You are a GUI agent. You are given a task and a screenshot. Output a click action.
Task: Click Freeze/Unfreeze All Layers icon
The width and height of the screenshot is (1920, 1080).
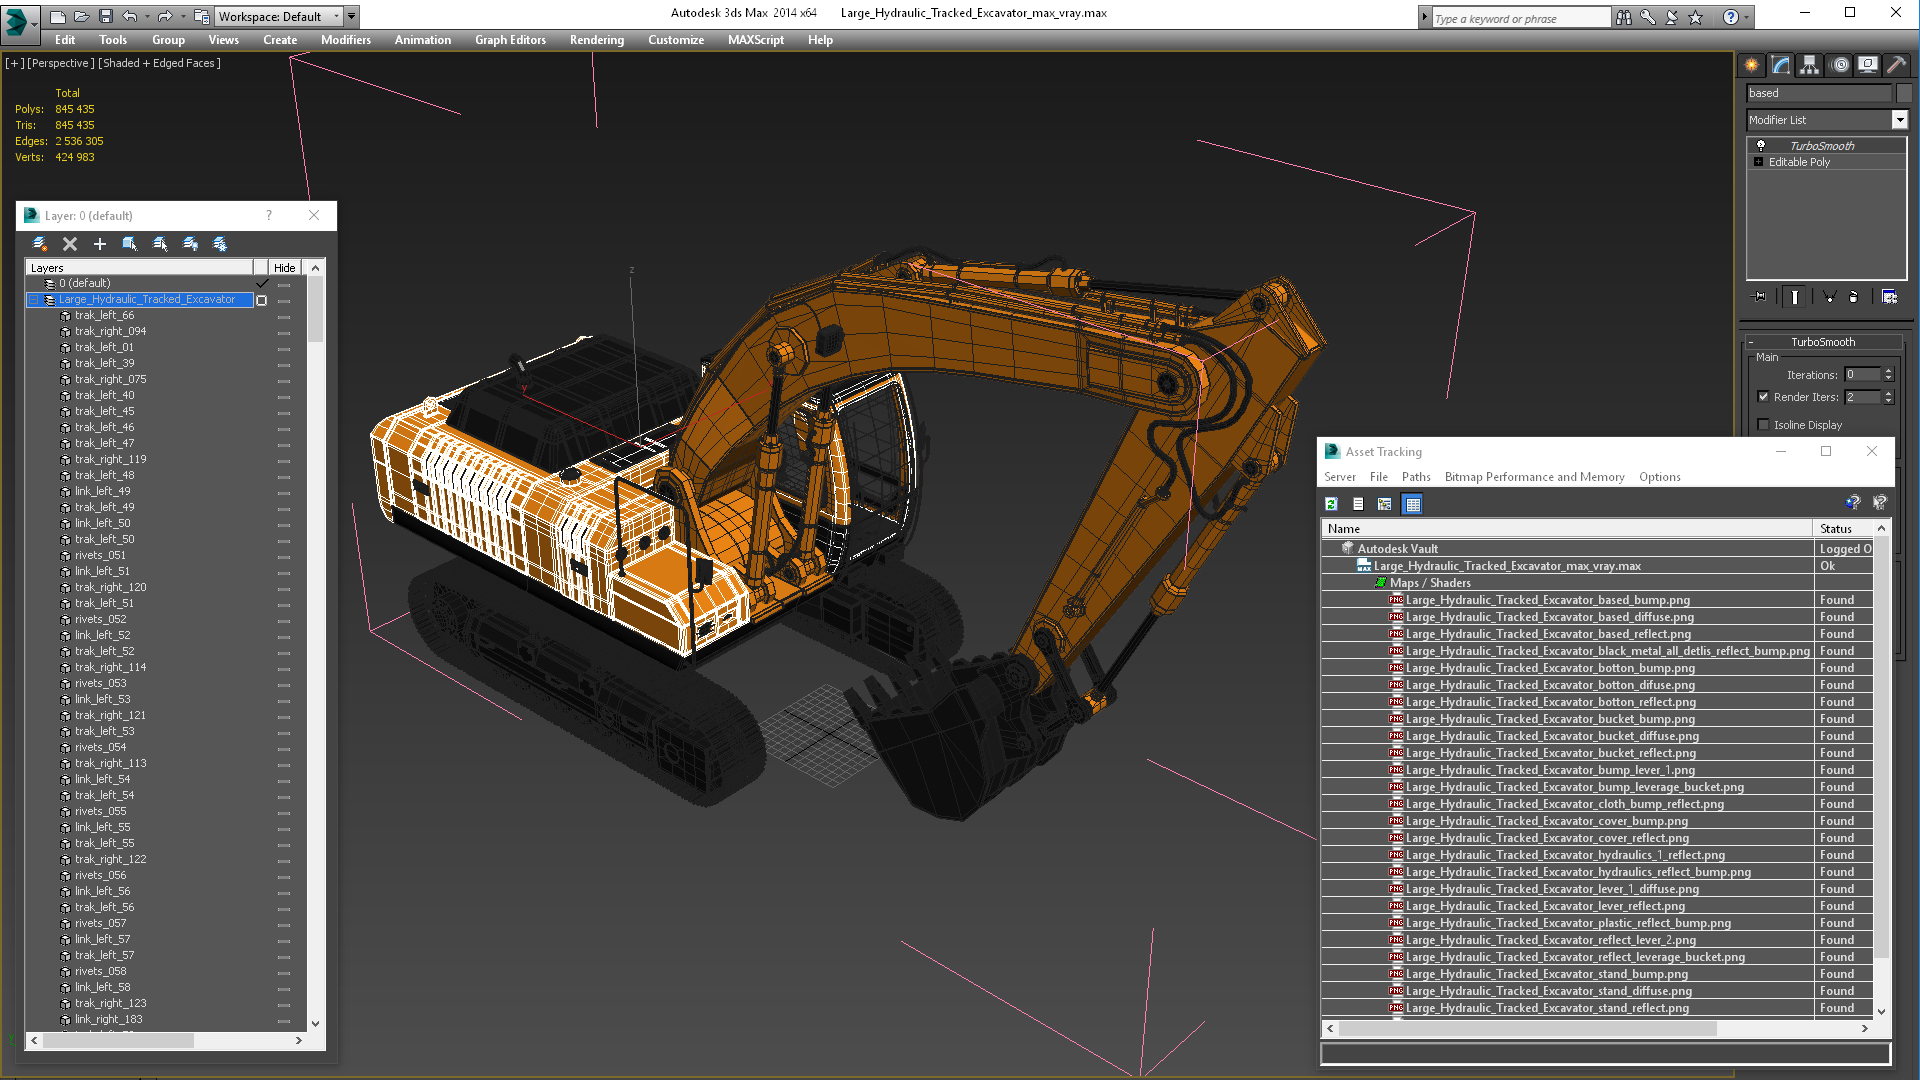click(220, 244)
